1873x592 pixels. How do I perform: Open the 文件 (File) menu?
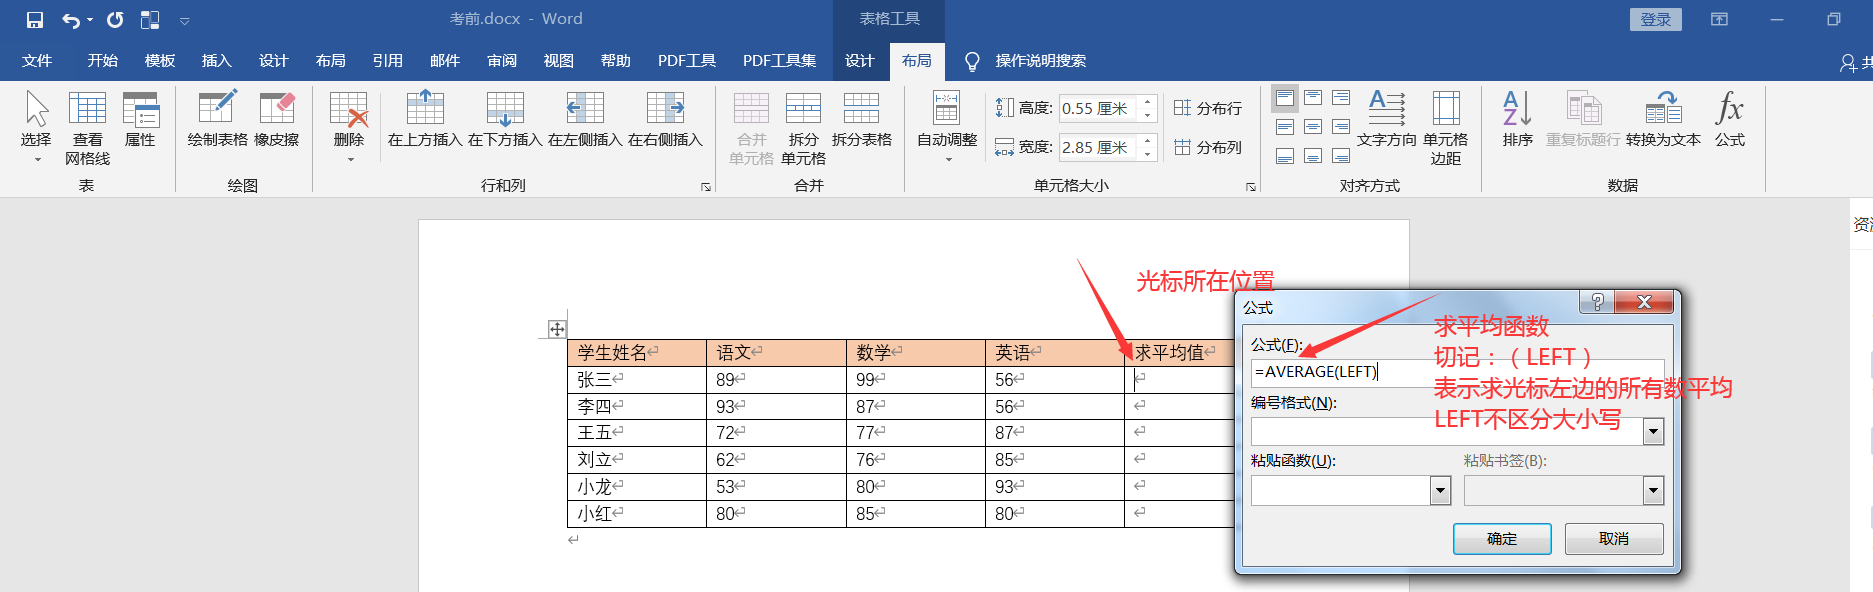[x=37, y=61]
